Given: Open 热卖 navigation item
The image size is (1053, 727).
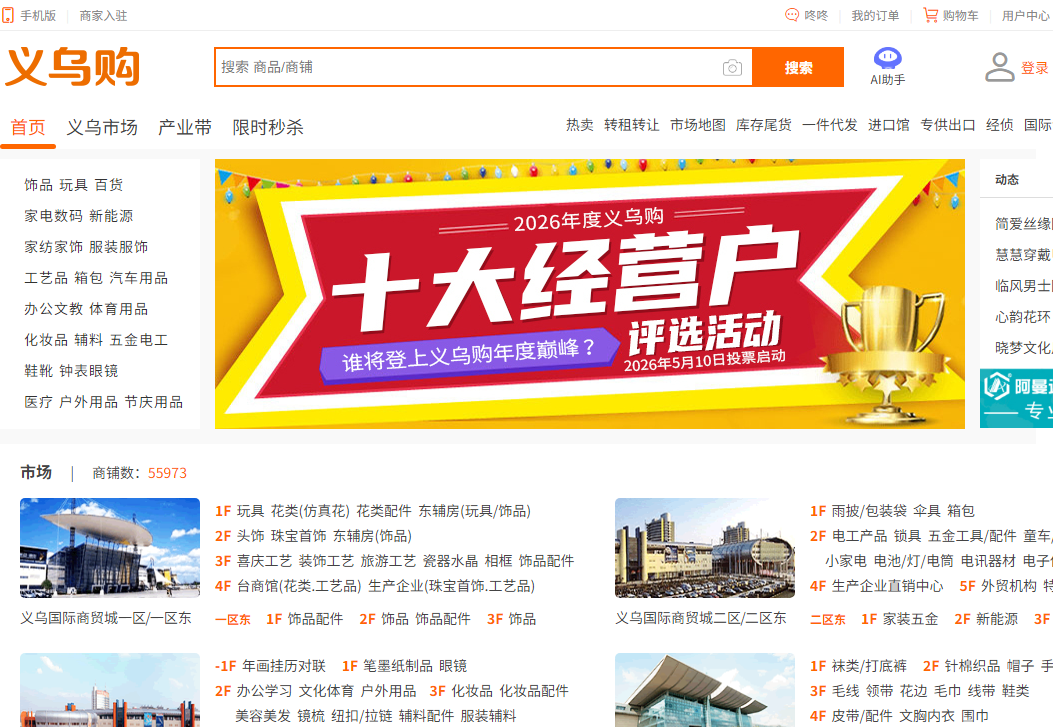Looking at the screenshot, I should click(x=580, y=125).
